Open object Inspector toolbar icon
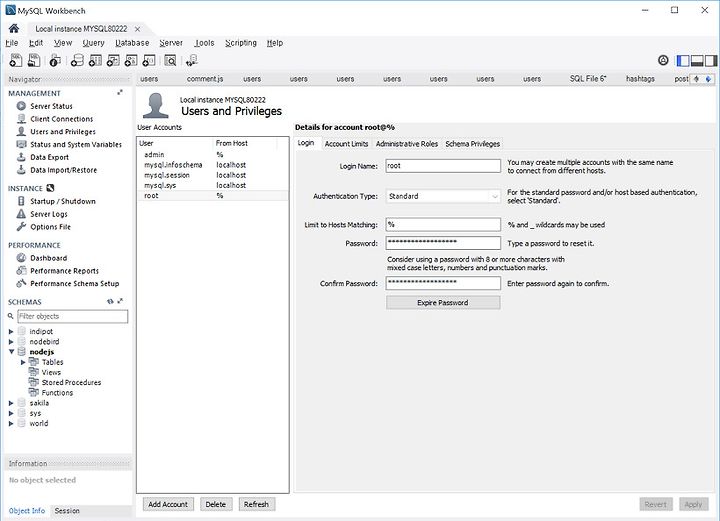The image size is (720, 521). click(x=55, y=60)
